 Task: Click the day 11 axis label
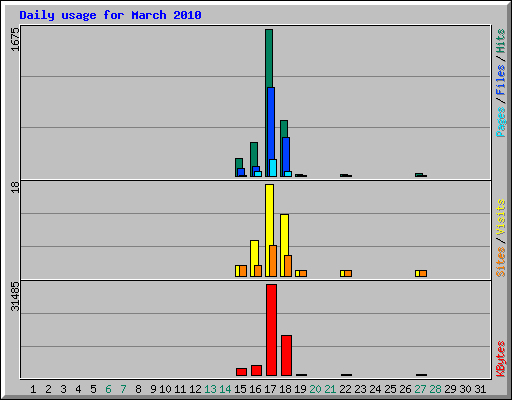180,389
